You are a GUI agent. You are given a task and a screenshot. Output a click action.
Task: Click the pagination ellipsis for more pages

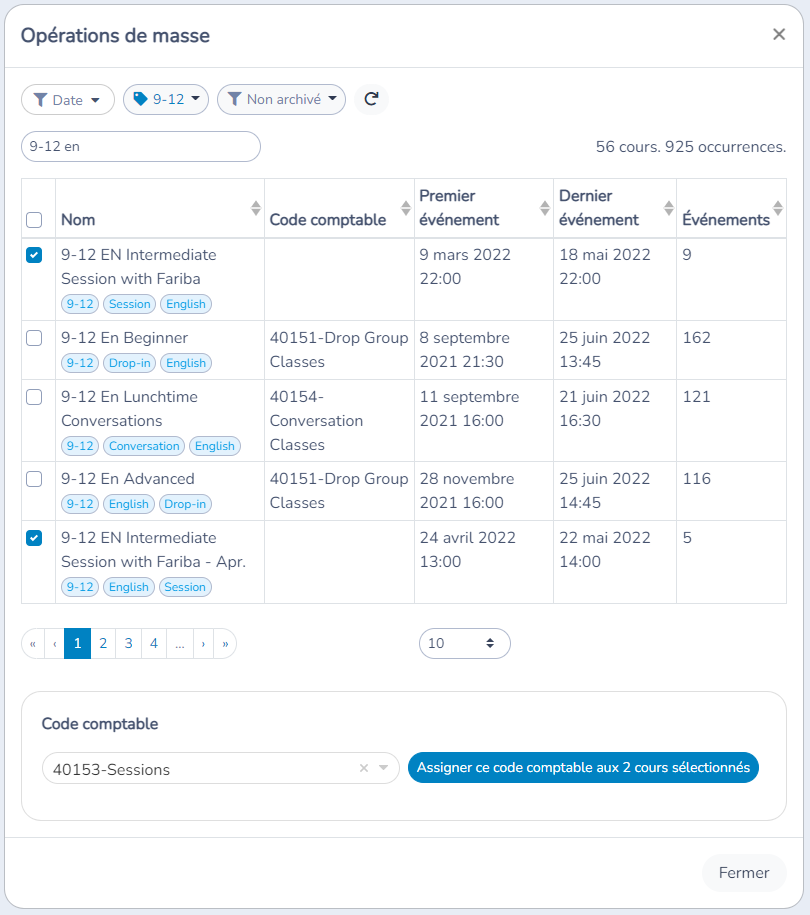click(x=180, y=644)
